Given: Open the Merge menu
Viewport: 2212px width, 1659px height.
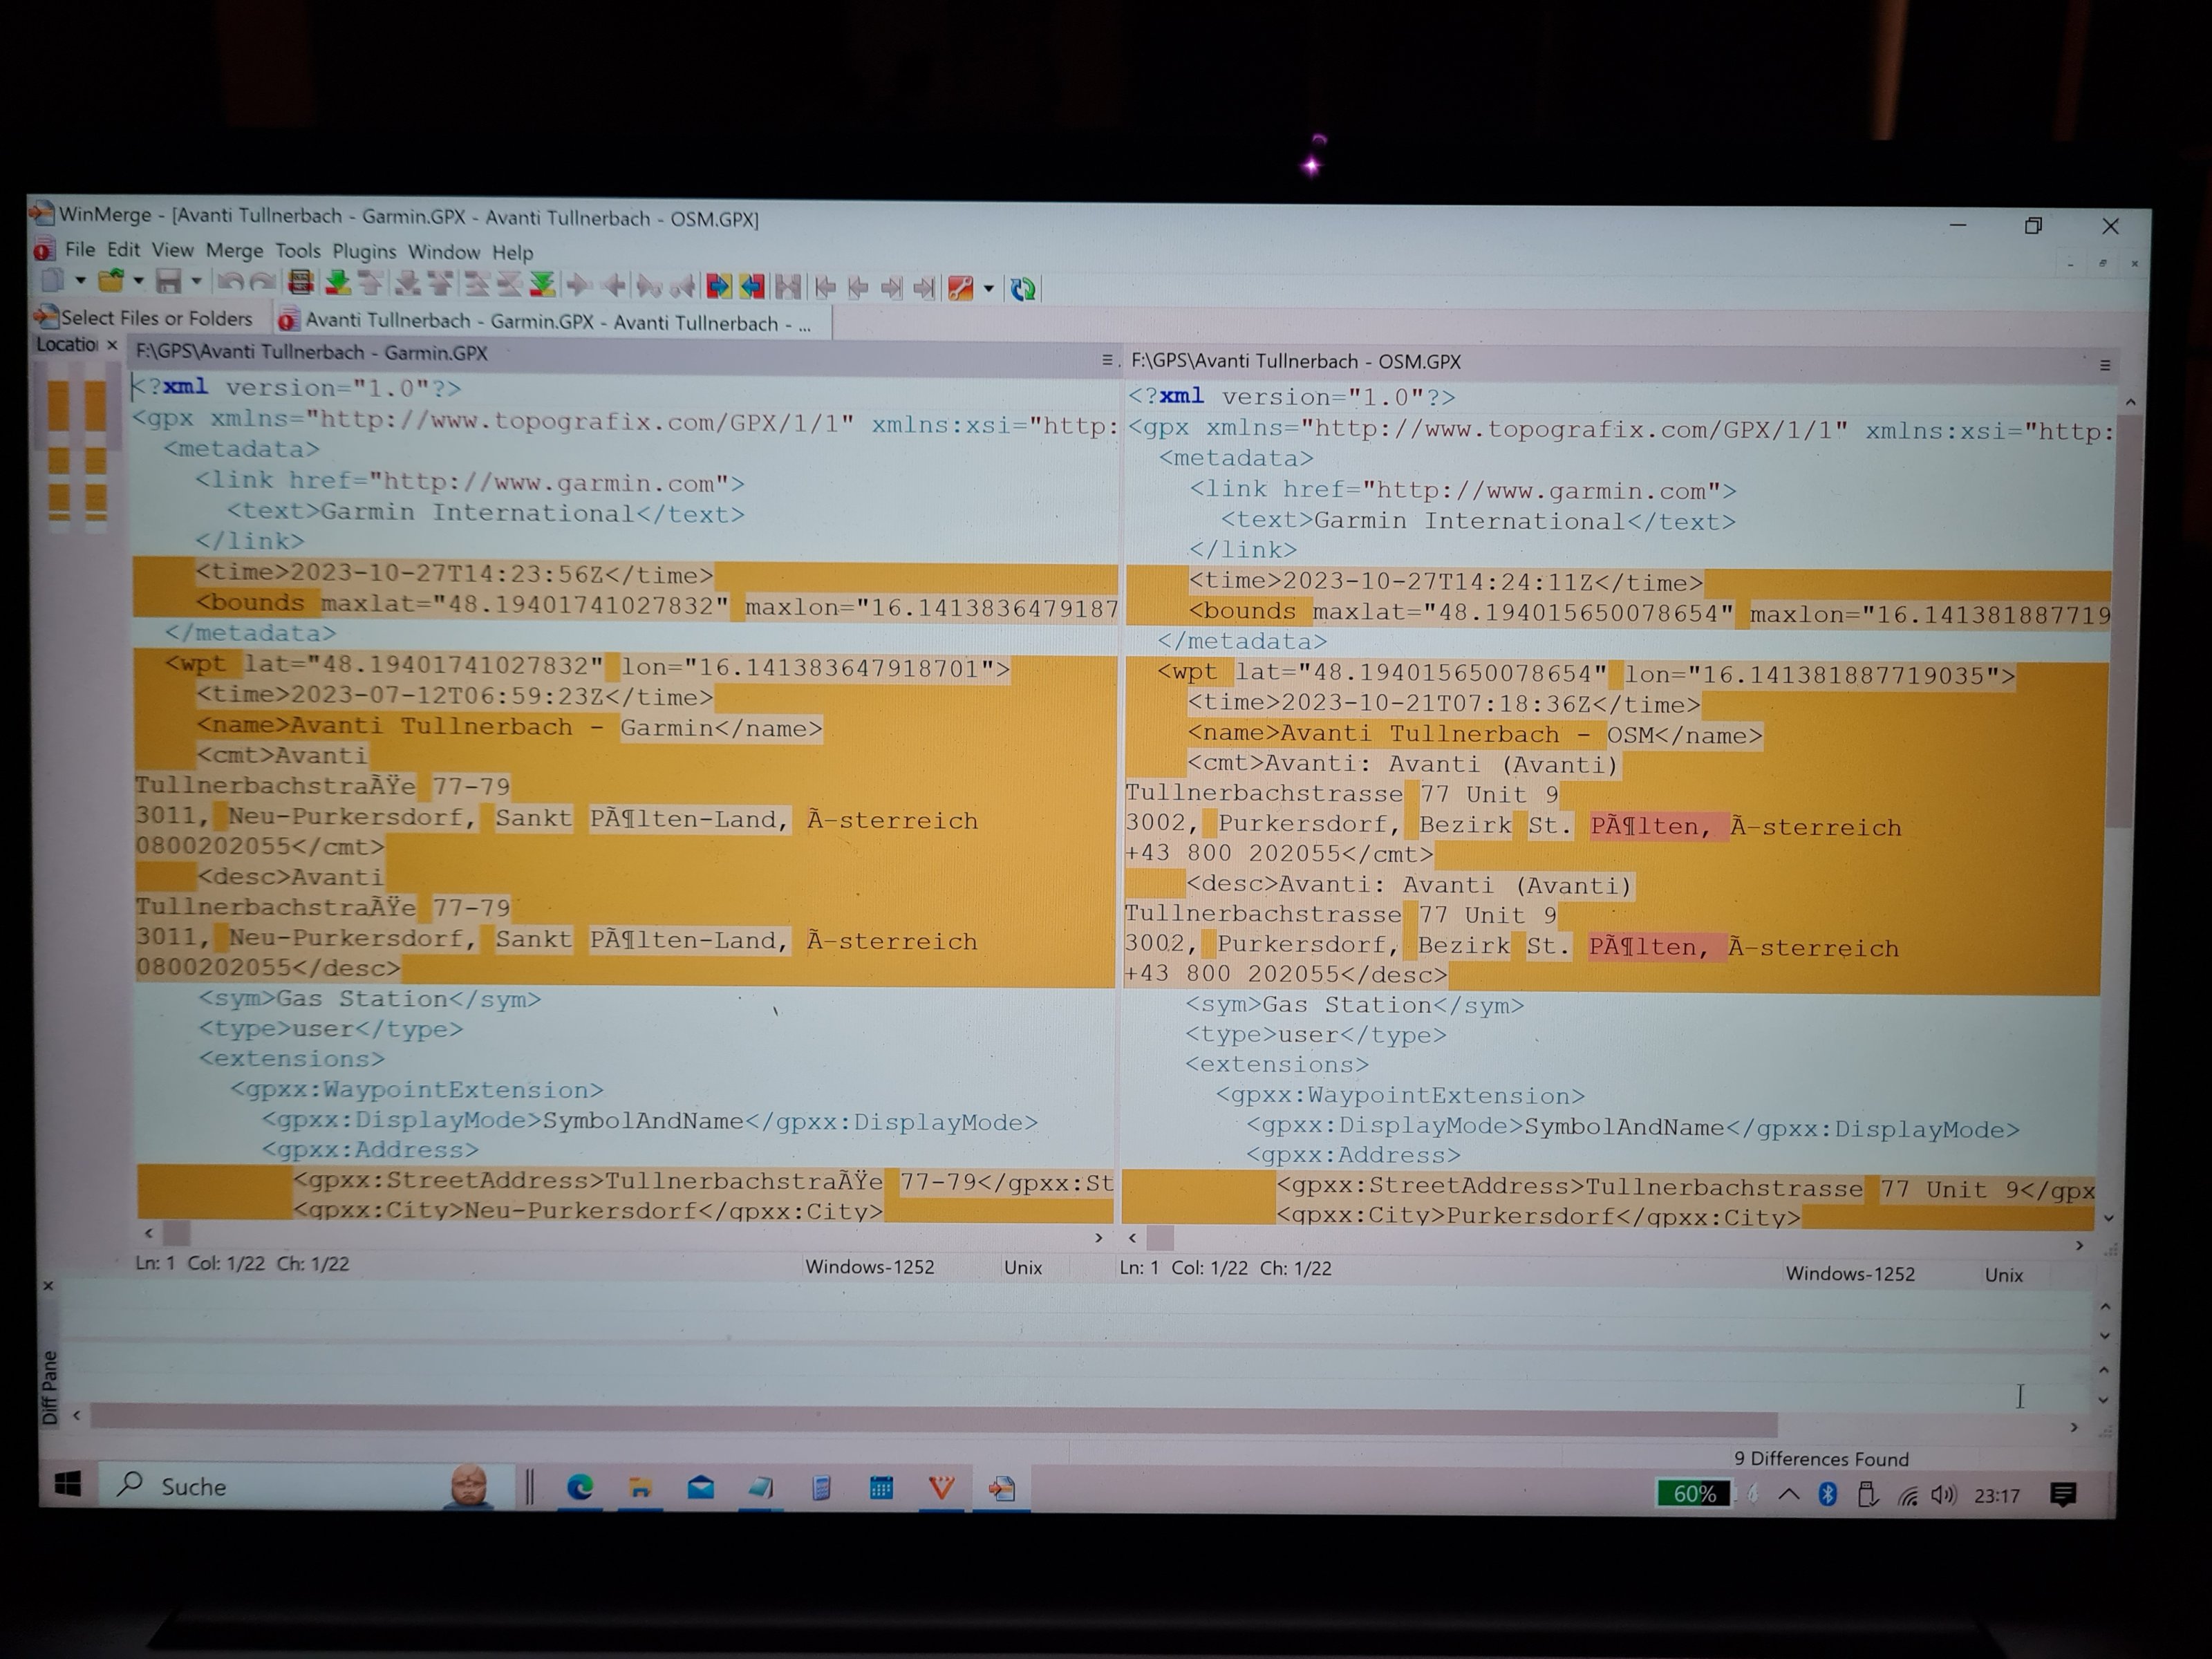Looking at the screenshot, I should [x=235, y=251].
